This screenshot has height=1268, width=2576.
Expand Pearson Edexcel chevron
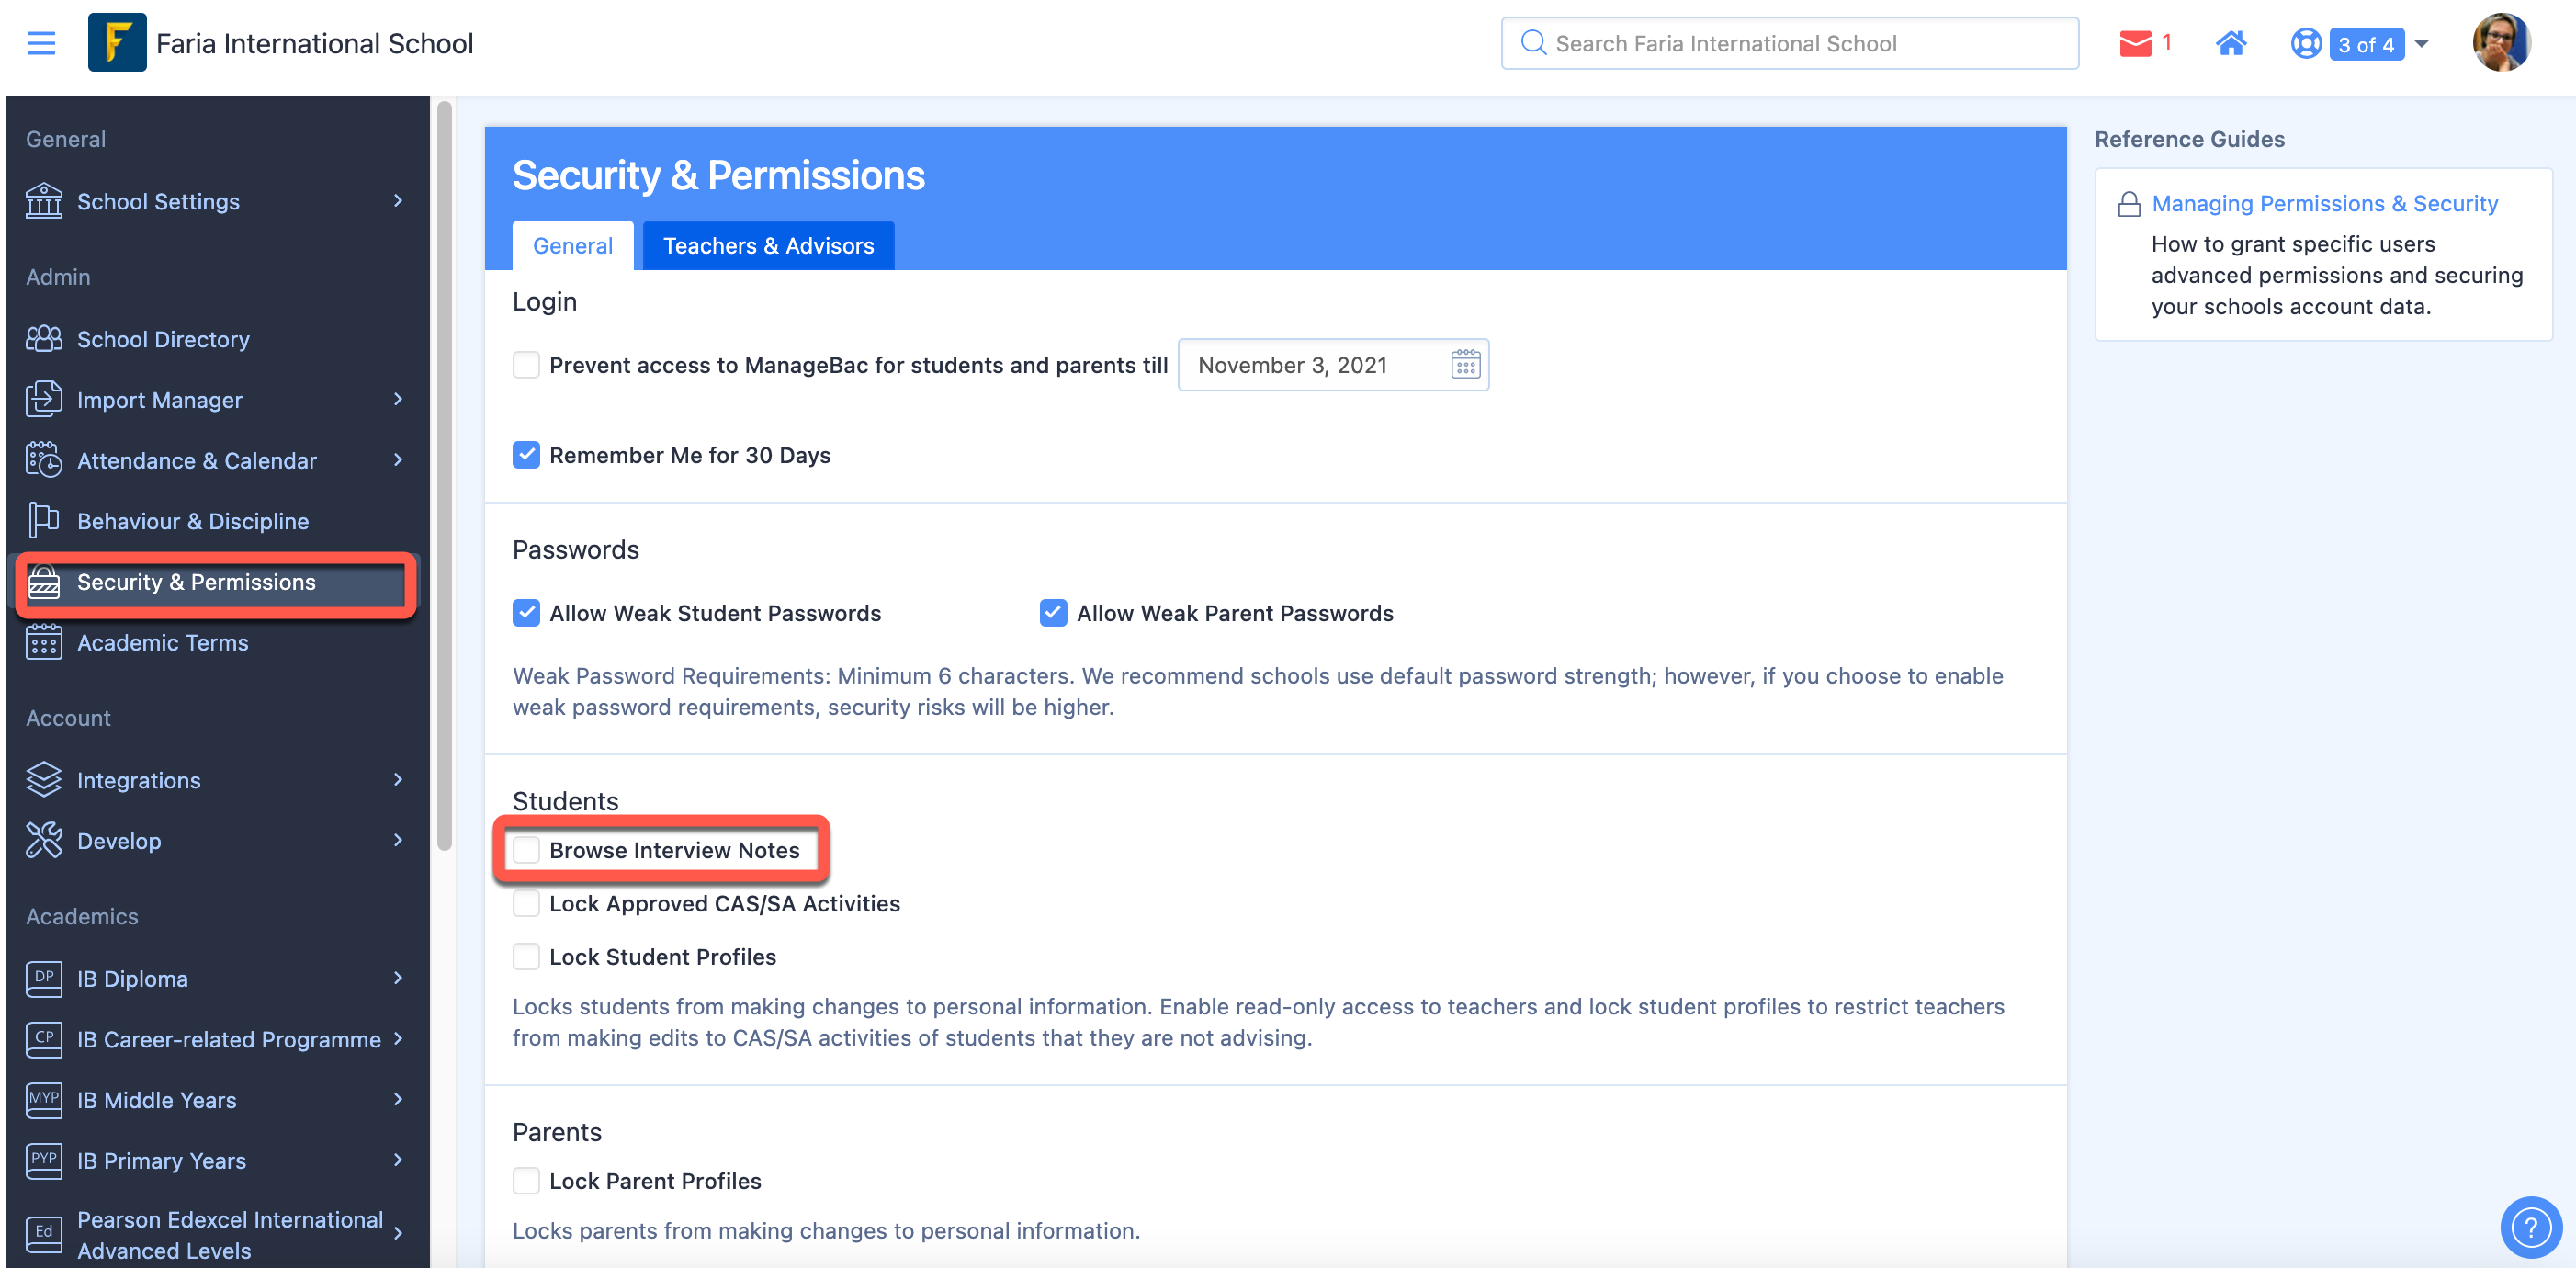(398, 1234)
